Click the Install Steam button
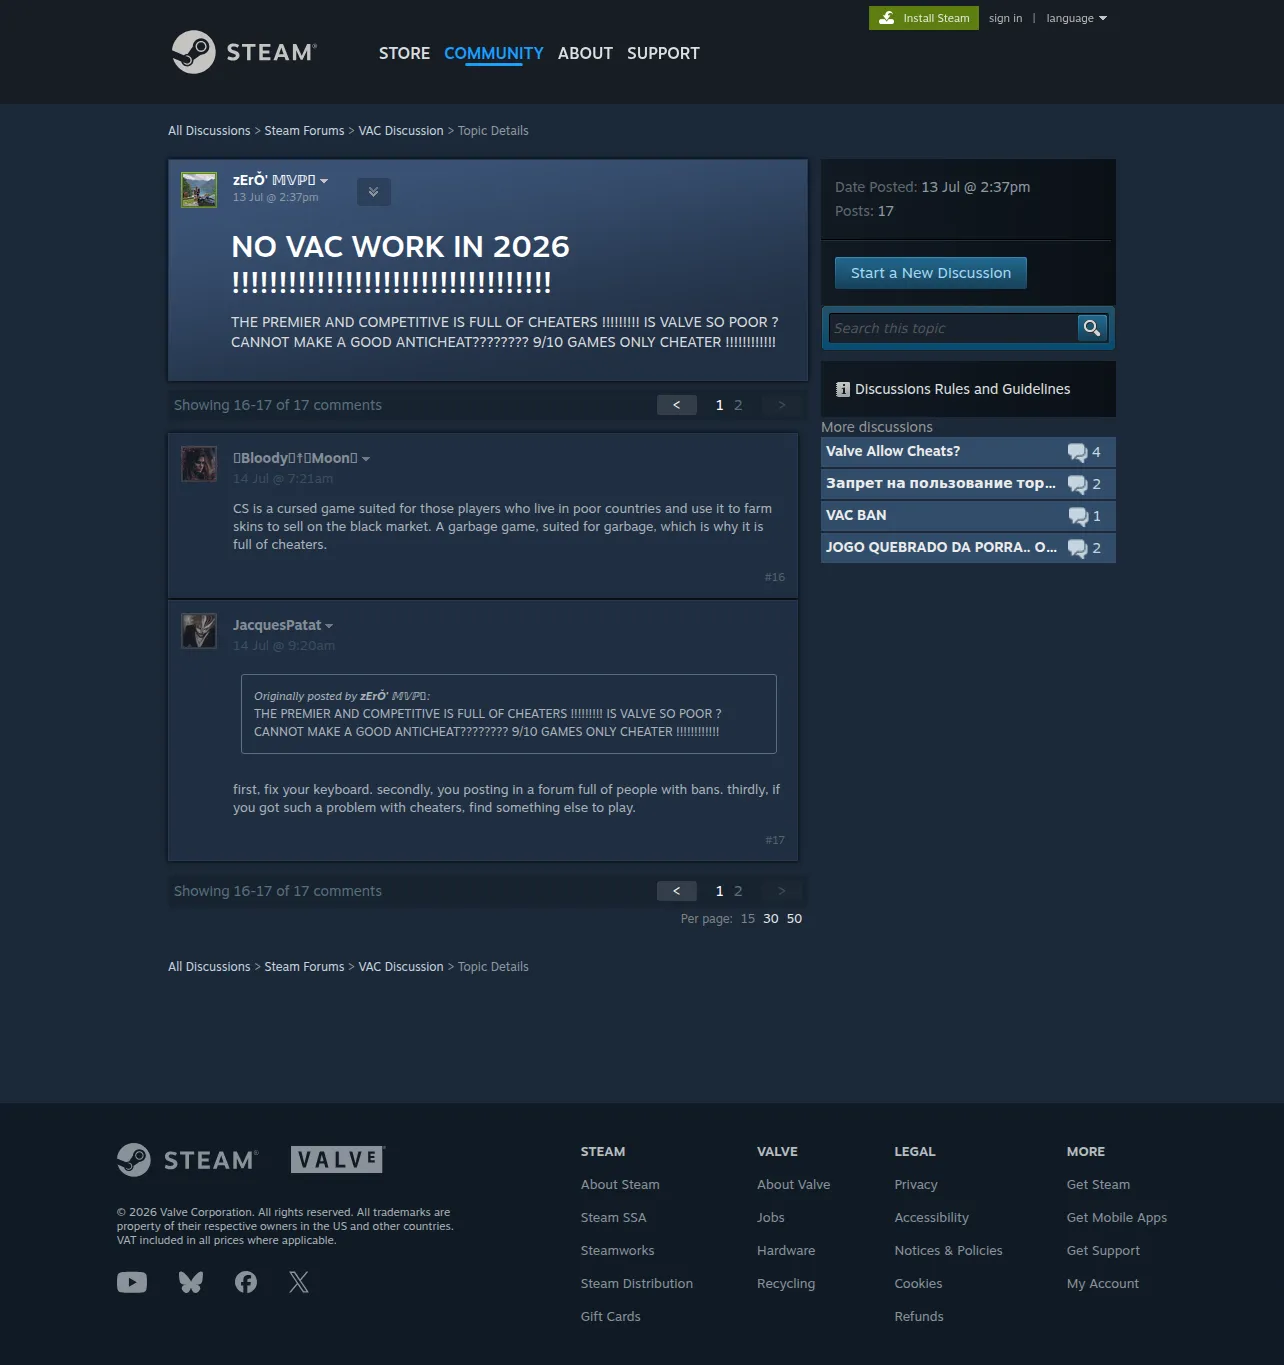1284x1365 pixels. click(925, 18)
